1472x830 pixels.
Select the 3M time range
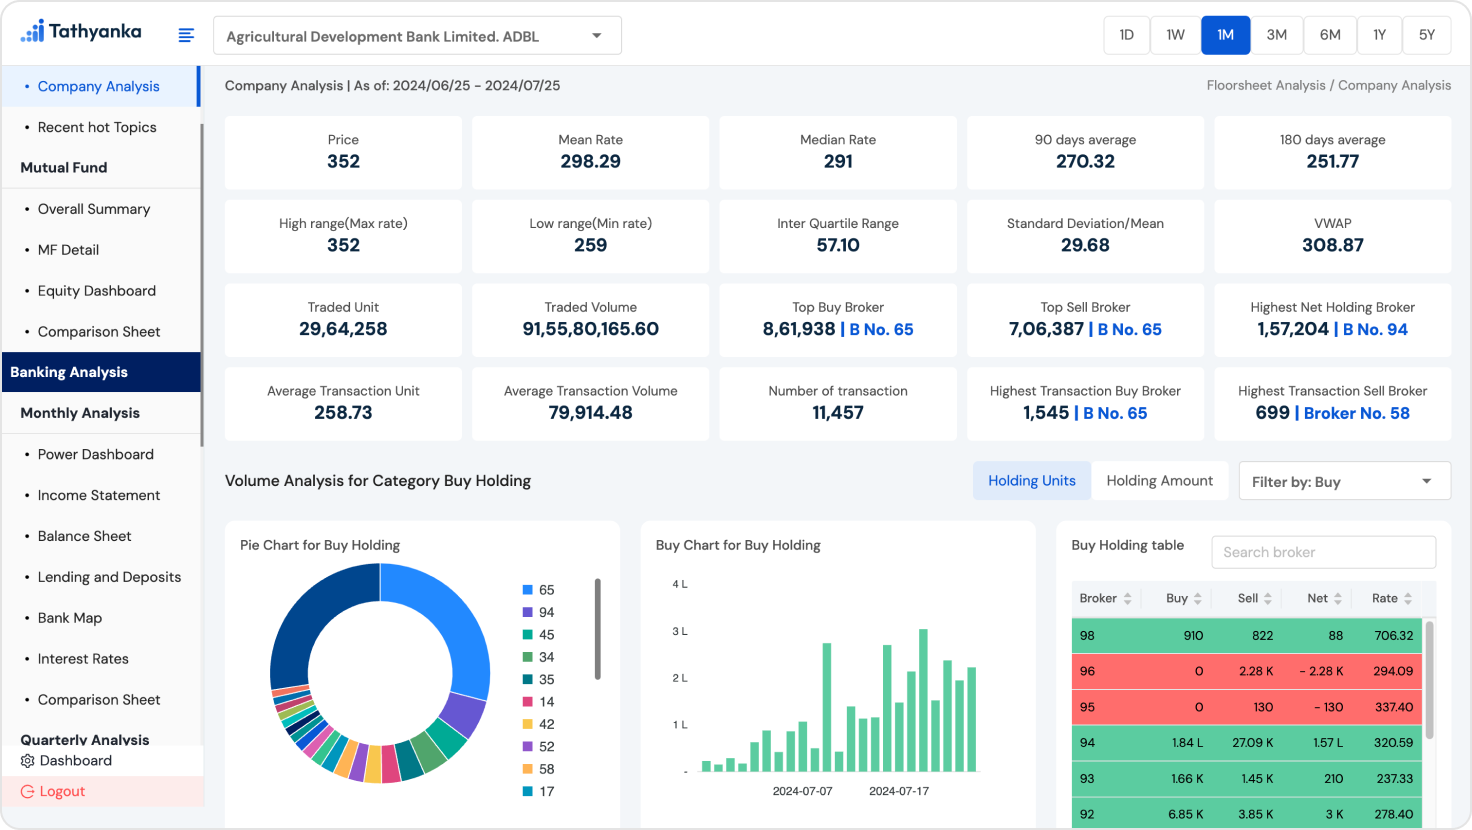(x=1276, y=35)
